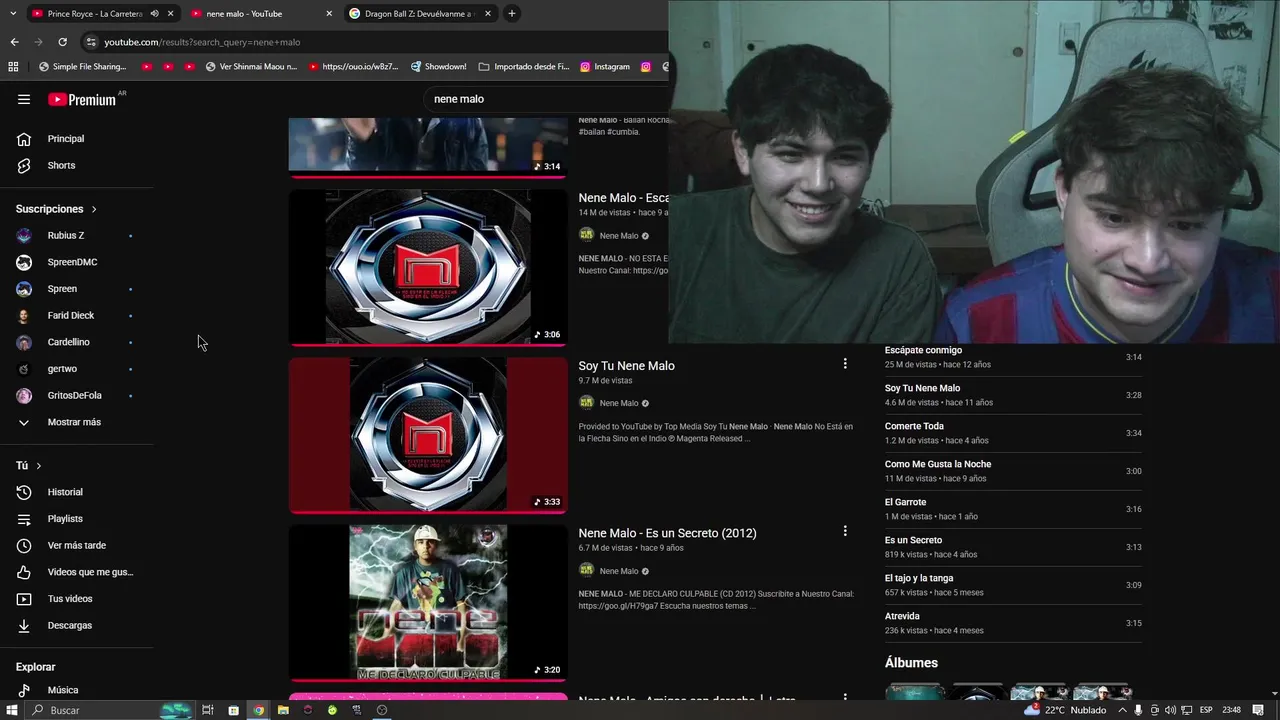This screenshot has height=720, width=1280.
Task: Click the search box containing nene malo
Action: pos(545,99)
